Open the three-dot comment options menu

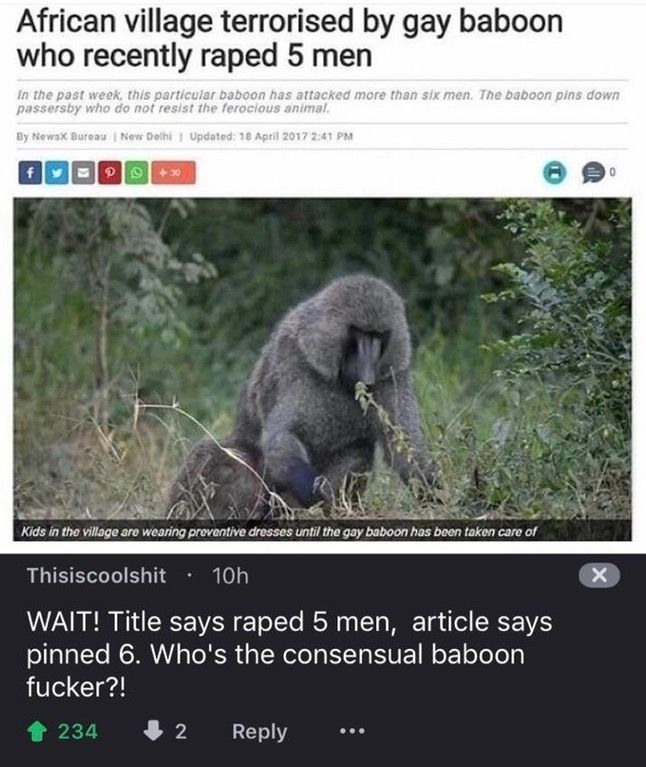(352, 732)
